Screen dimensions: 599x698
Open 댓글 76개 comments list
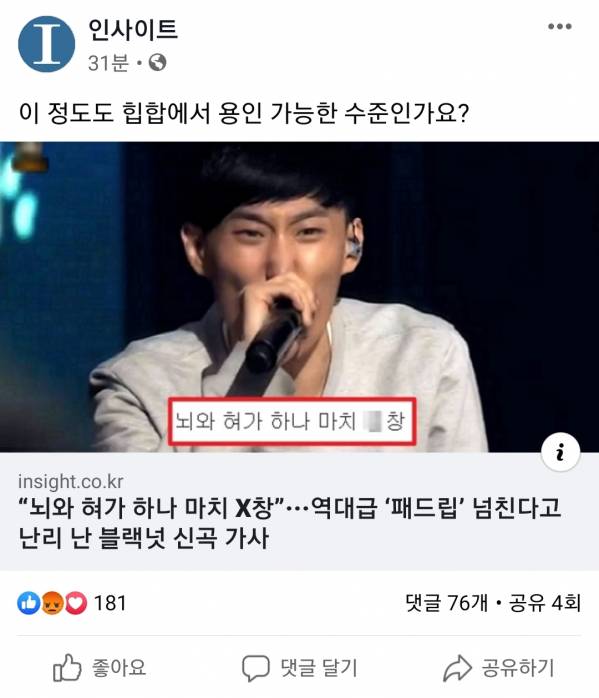tap(446, 603)
